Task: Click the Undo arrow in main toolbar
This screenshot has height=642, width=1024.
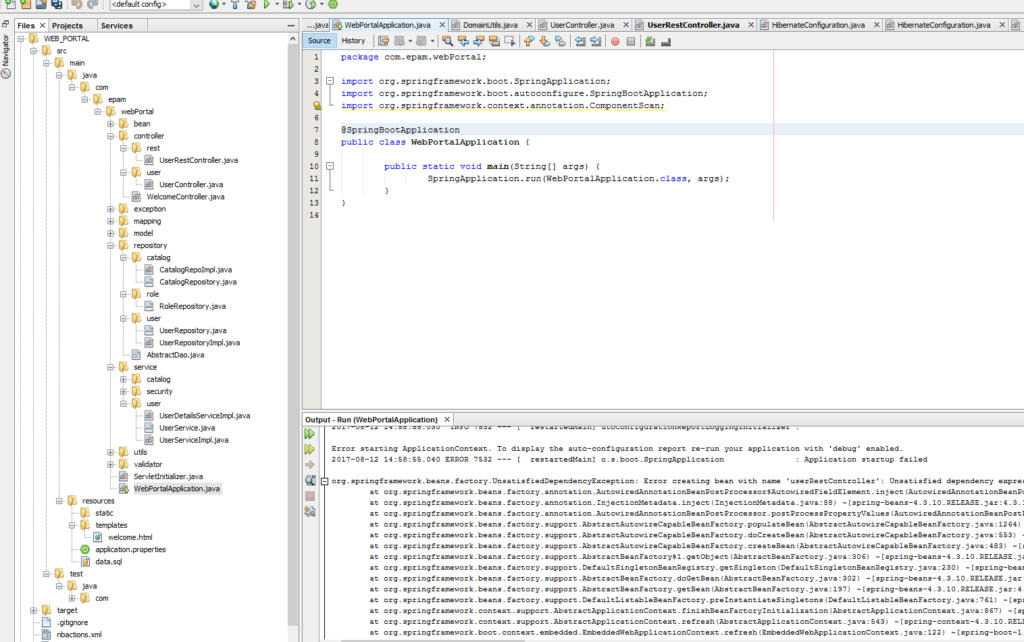Action: (x=77, y=5)
